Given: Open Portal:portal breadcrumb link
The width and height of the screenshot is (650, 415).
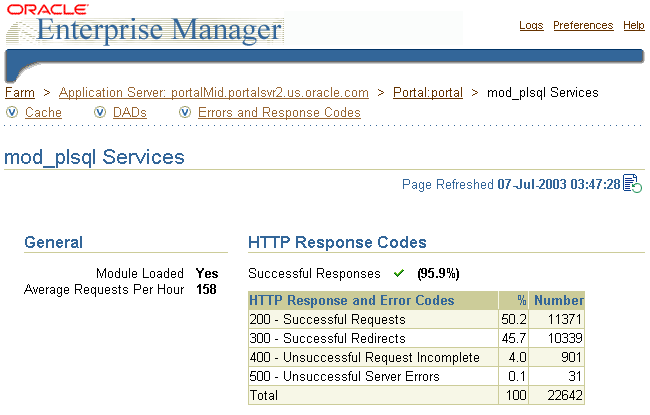Looking at the screenshot, I should (x=427, y=92).
